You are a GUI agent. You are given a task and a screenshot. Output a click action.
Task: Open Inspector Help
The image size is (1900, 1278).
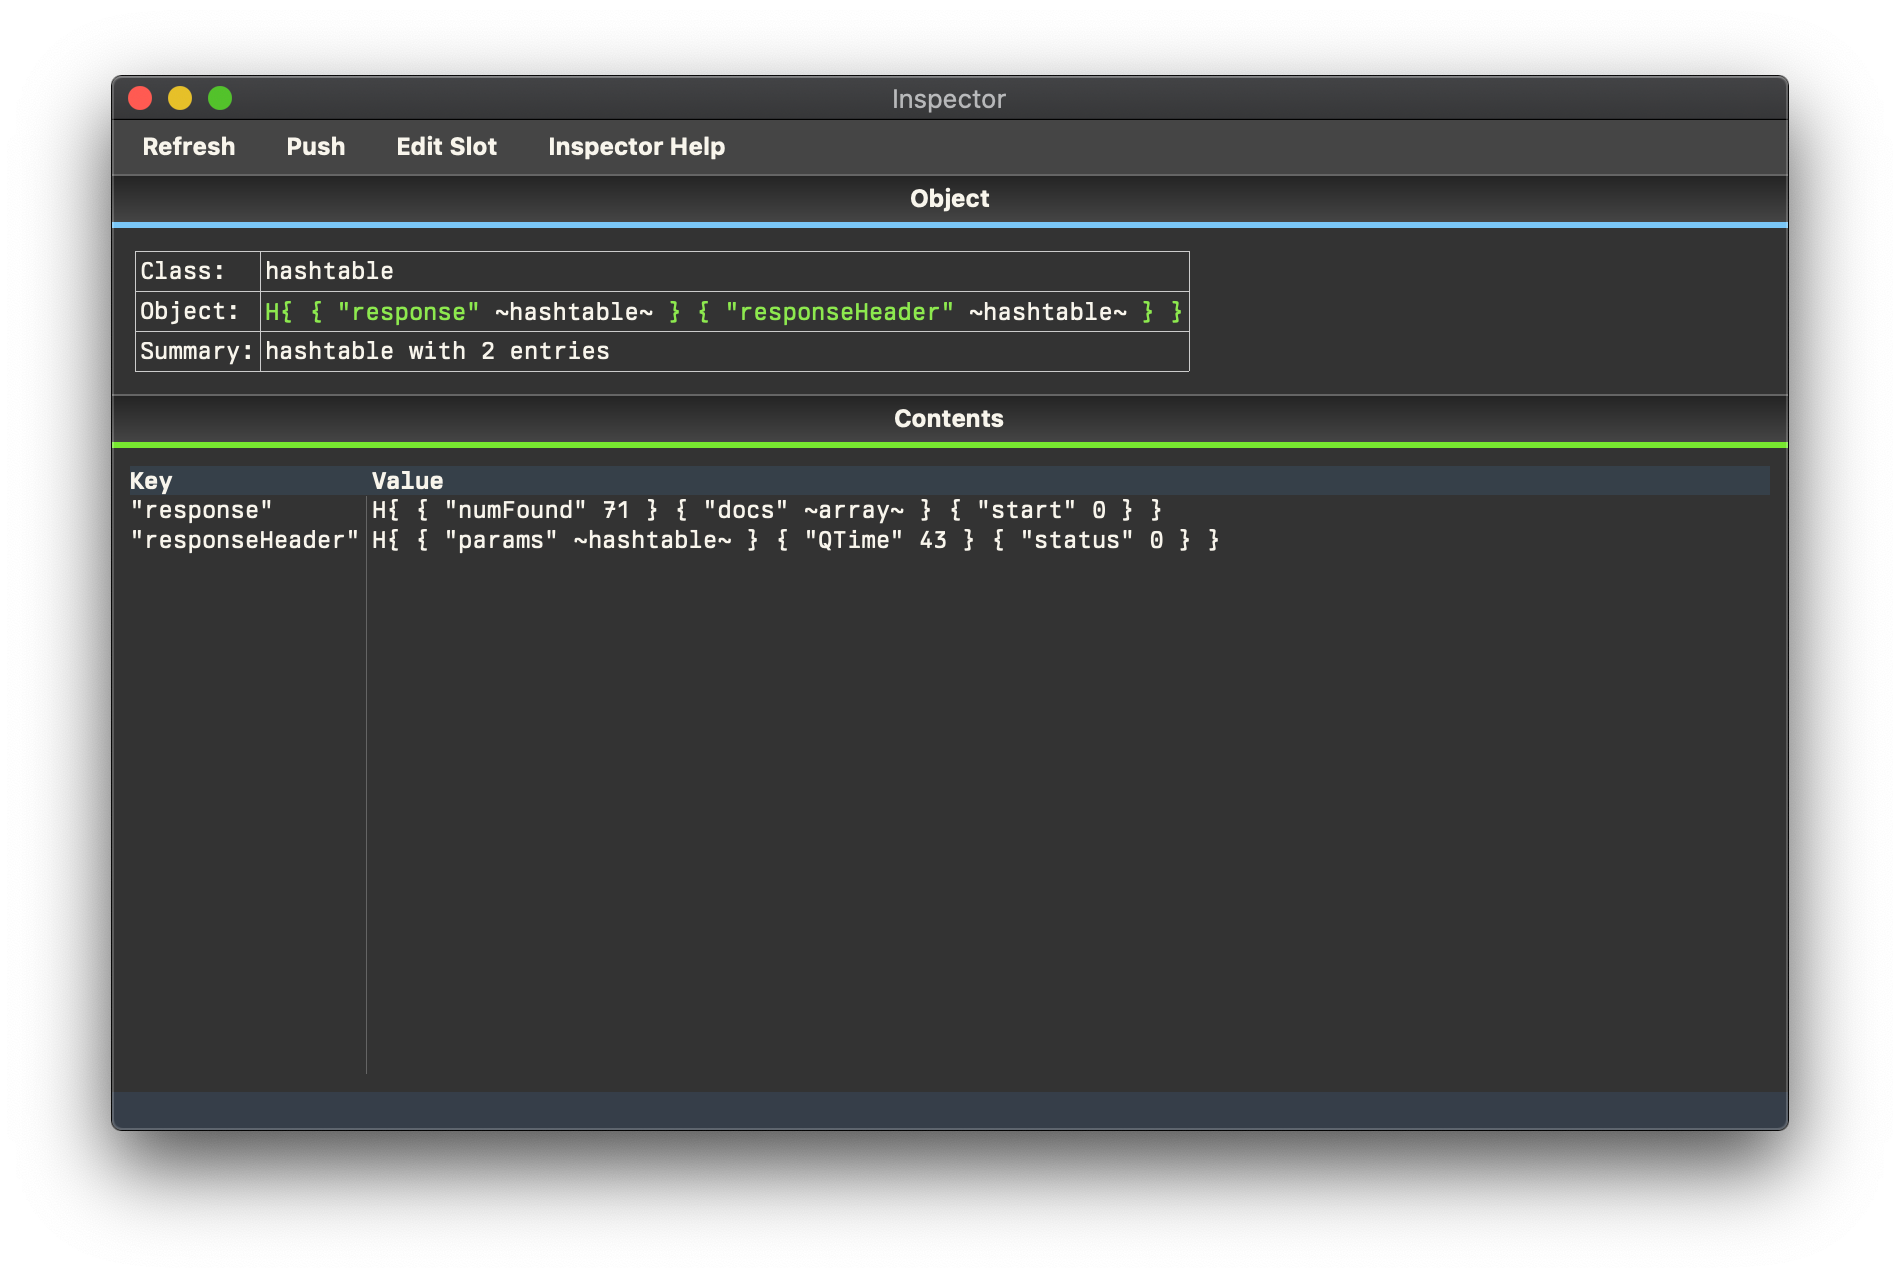tap(636, 147)
